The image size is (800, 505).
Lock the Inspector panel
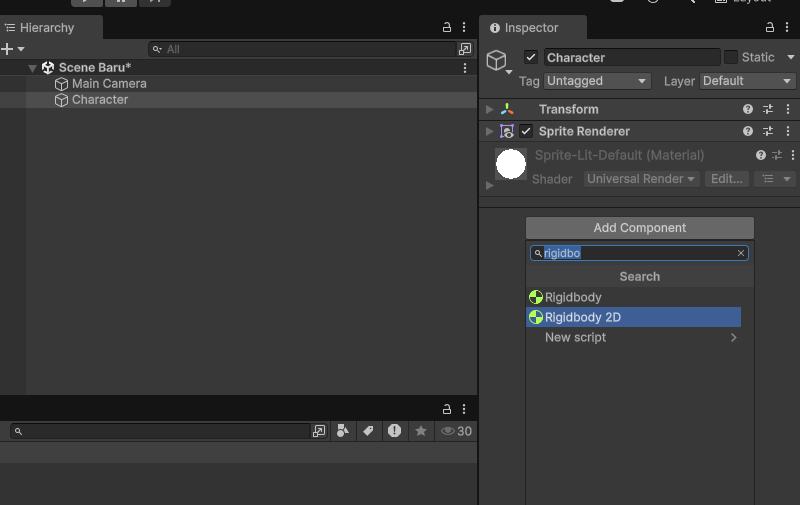(x=769, y=28)
